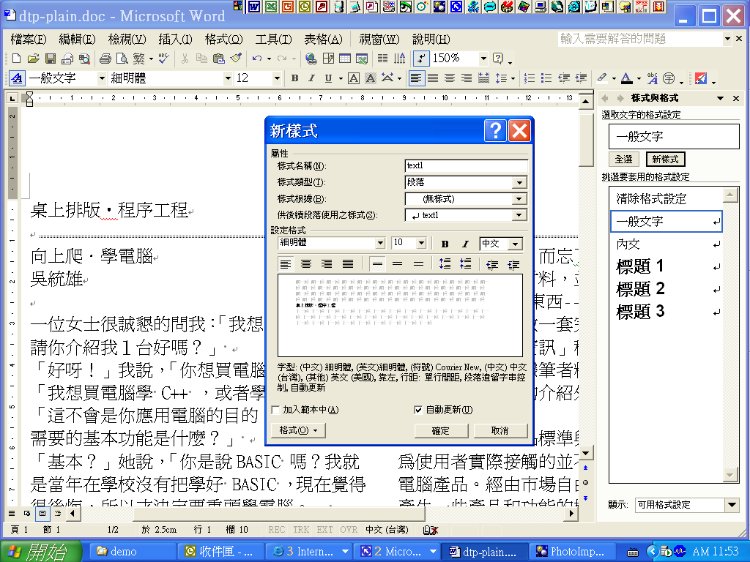Click the Font Color letter A in formatting toolbar

tap(627, 78)
